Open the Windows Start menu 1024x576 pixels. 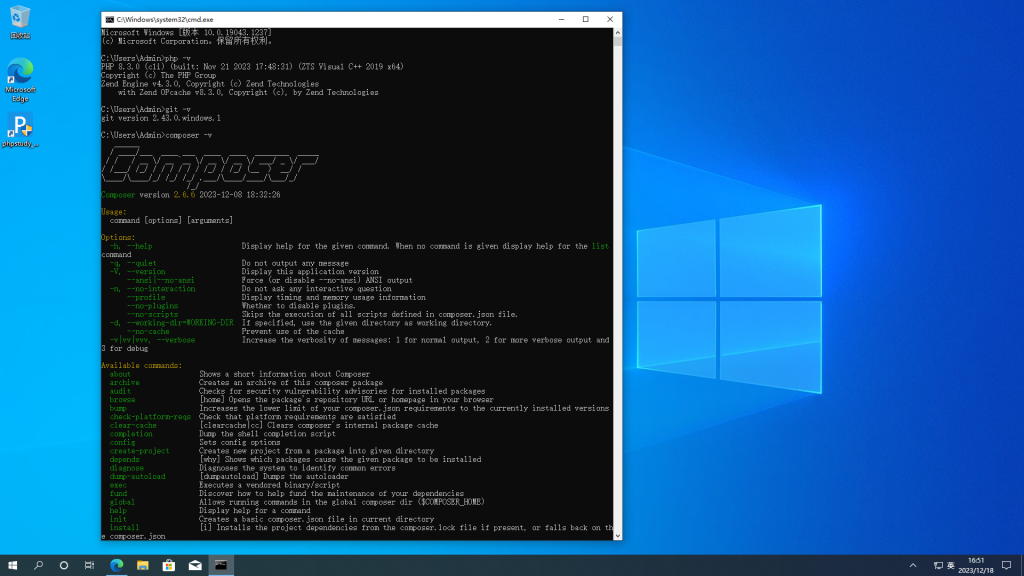pyautogui.click(x=12, y=566)
